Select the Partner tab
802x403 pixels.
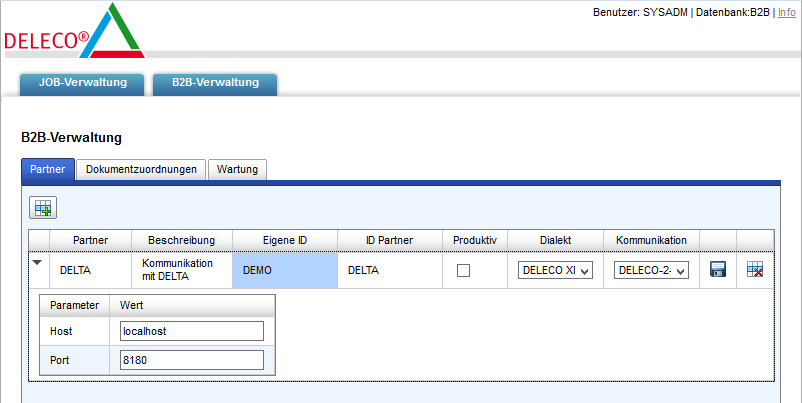click(48, 170)
